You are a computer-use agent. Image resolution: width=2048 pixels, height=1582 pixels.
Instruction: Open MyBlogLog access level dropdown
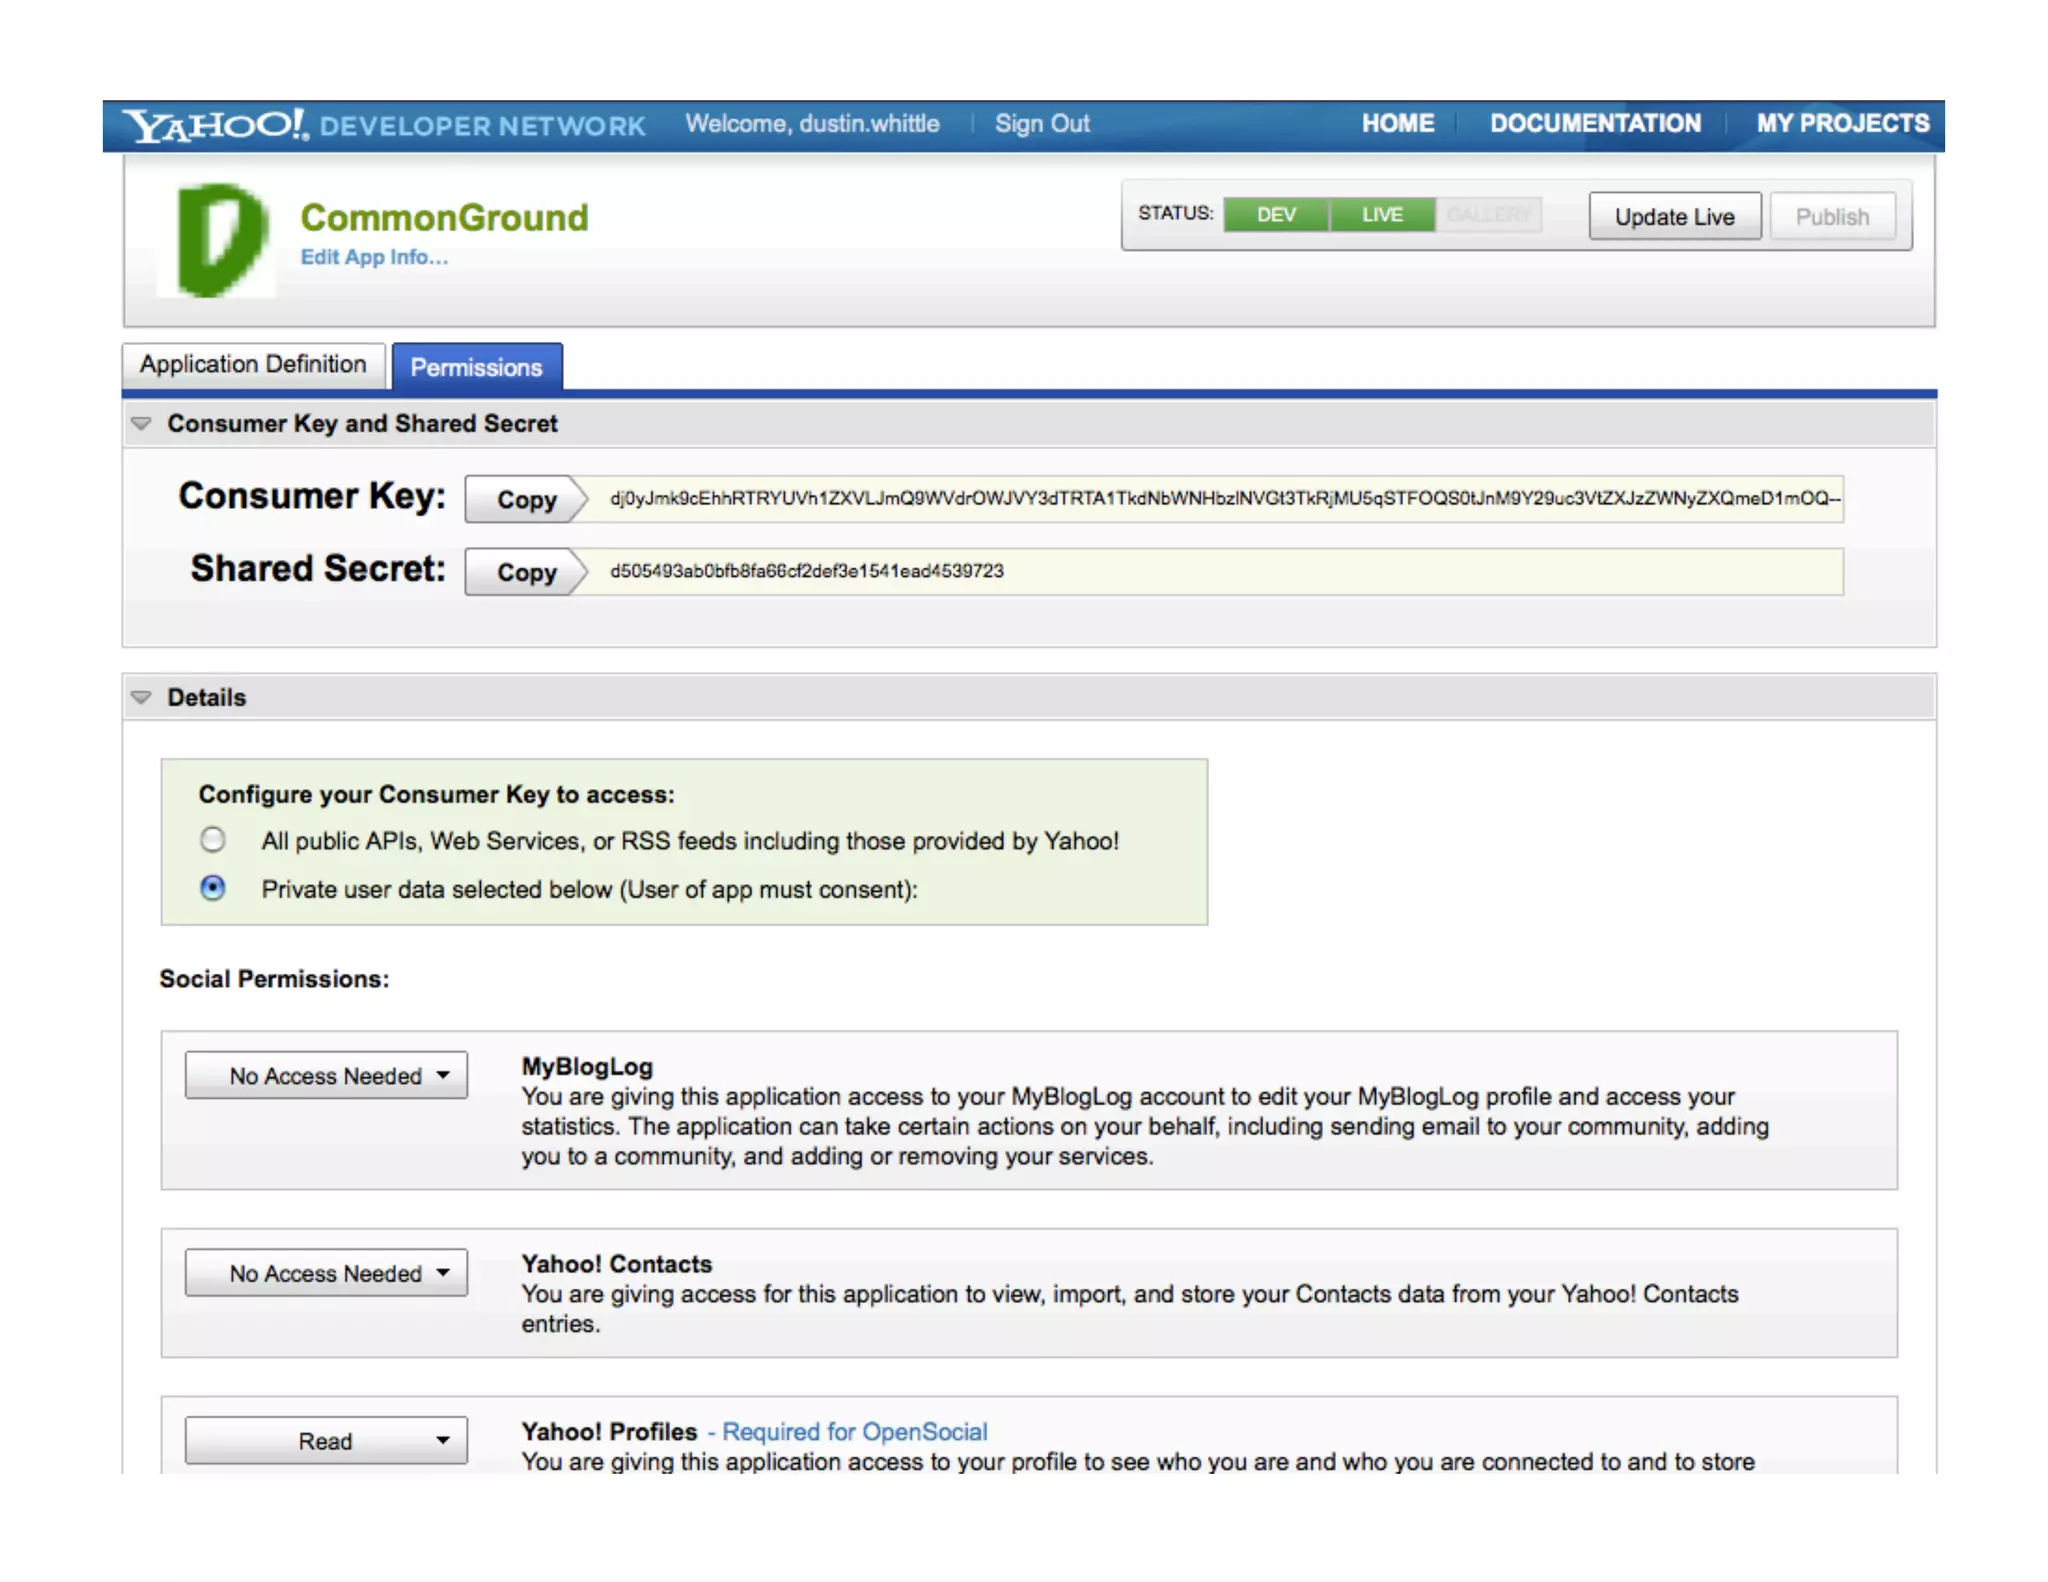[x=326, y=1075]
